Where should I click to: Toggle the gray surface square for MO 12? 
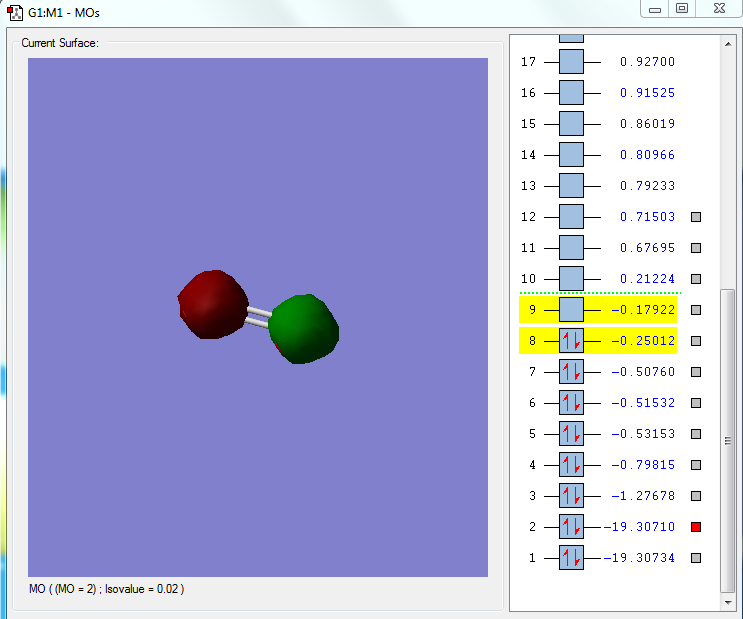pyautogui.click(x=696, y=217)
